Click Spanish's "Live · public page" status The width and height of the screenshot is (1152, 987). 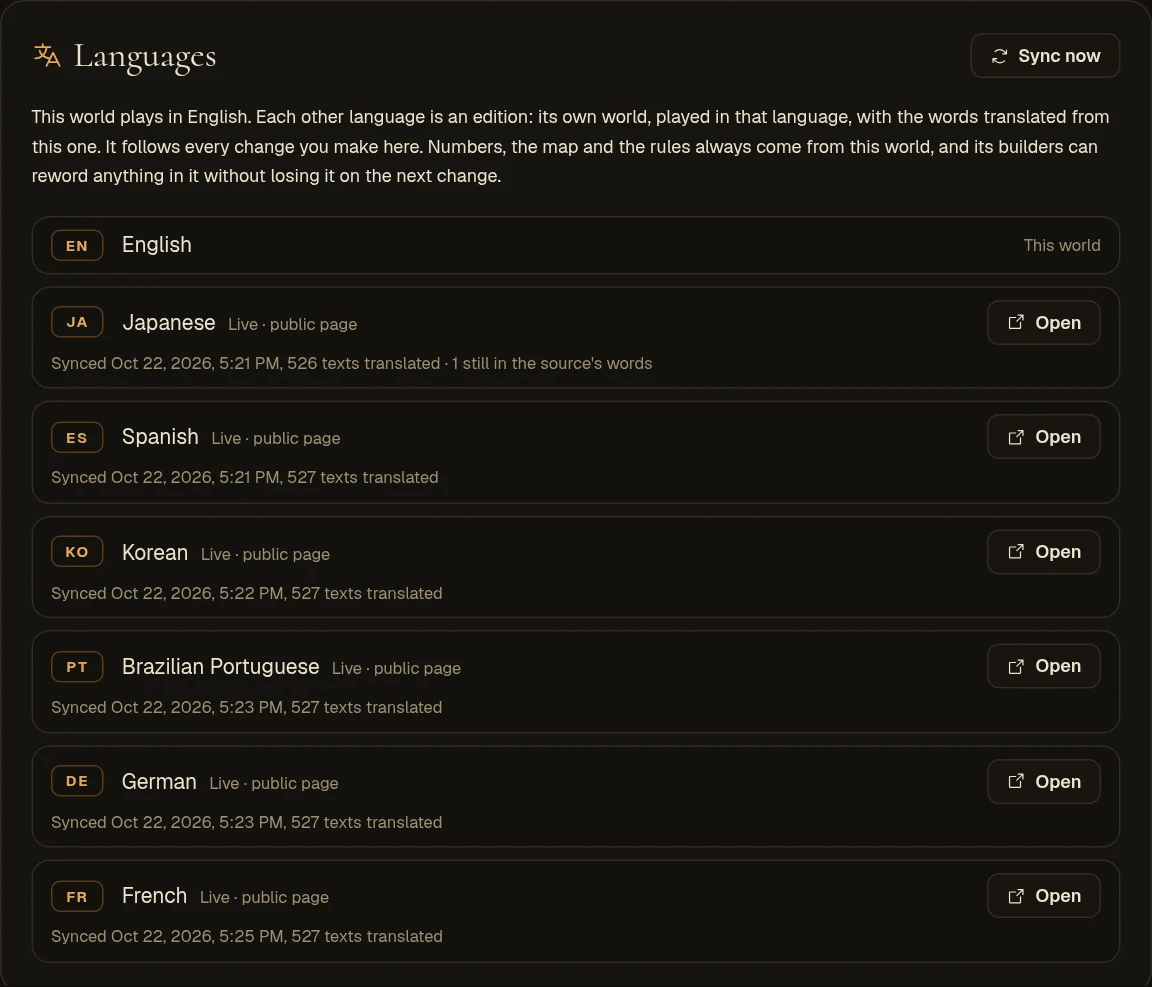tap(276, 439)
